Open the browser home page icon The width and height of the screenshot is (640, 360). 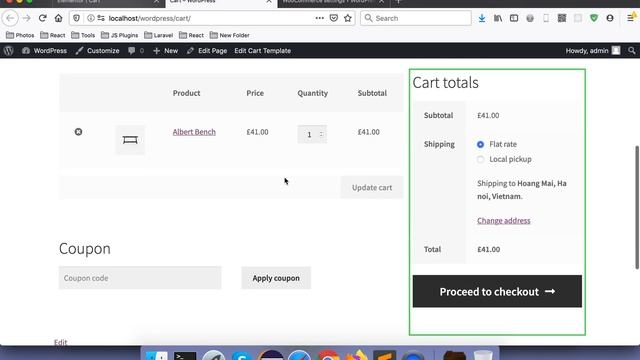point(58,18)
